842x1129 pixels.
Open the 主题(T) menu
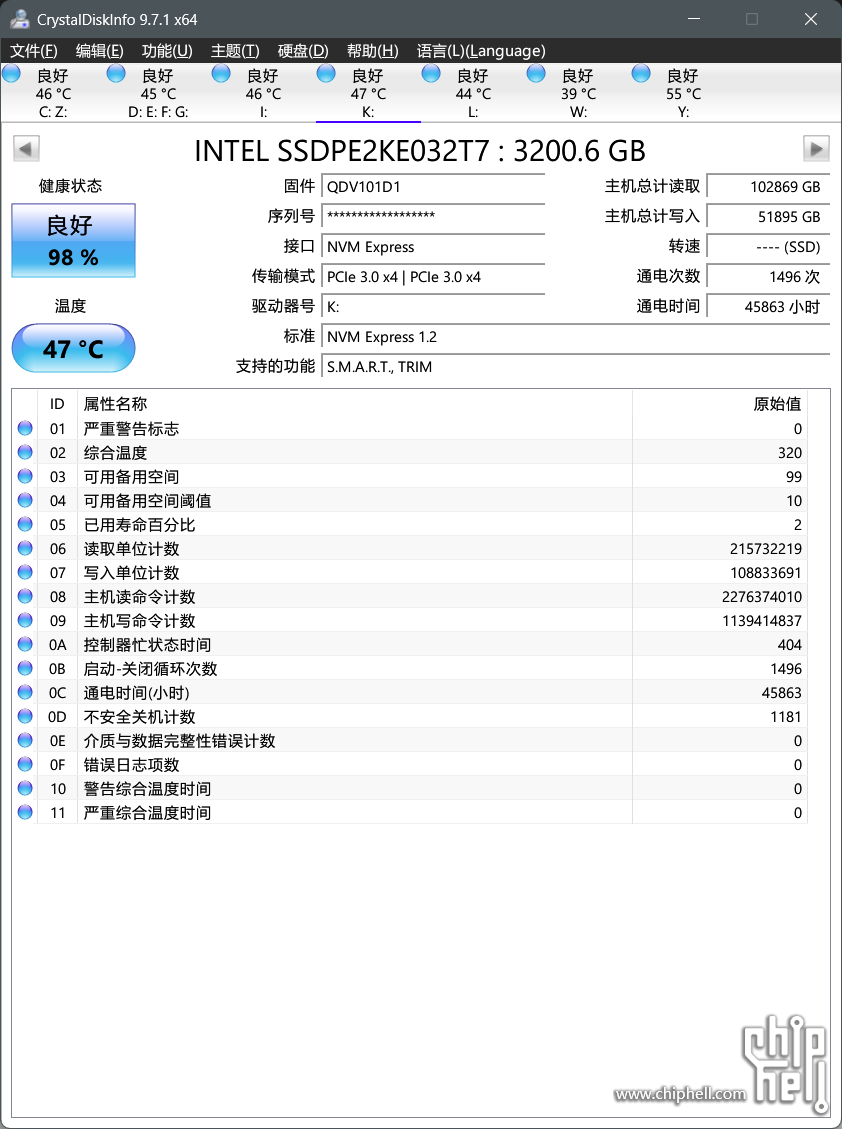(x=235, y=51)
